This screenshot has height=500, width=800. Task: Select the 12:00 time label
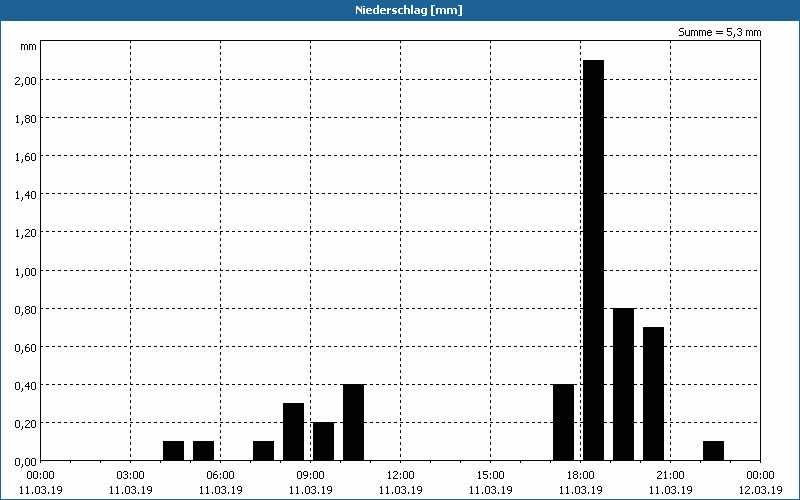(x=401, y=476)
